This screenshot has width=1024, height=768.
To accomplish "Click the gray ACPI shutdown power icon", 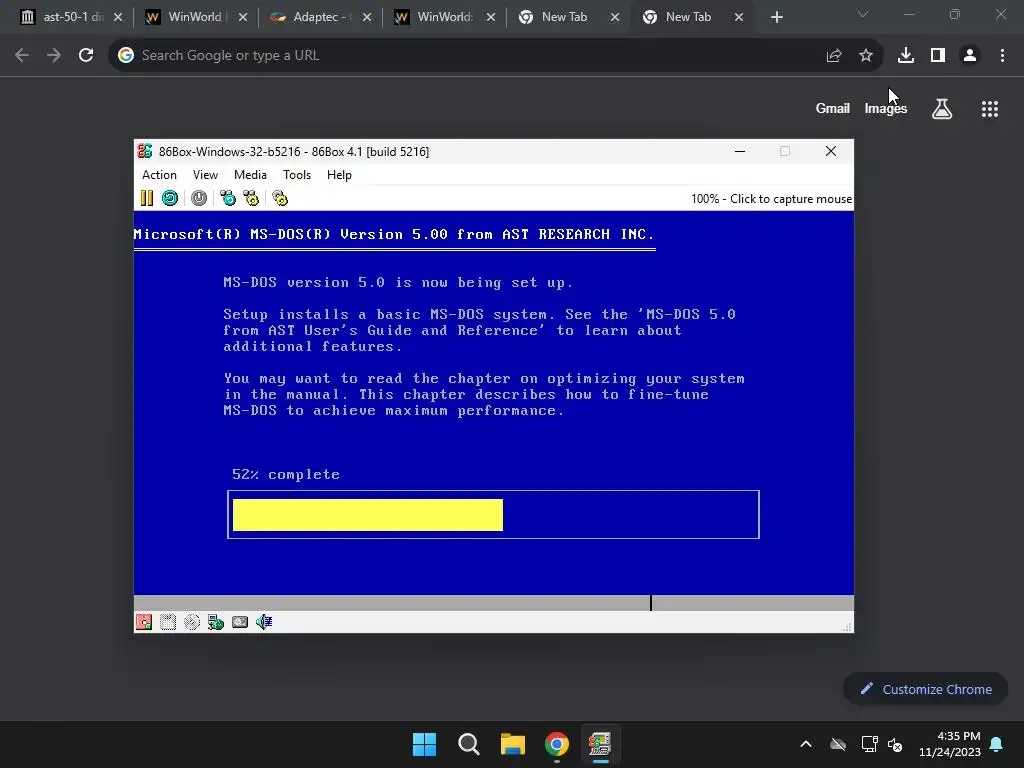I will coord(199,198).
